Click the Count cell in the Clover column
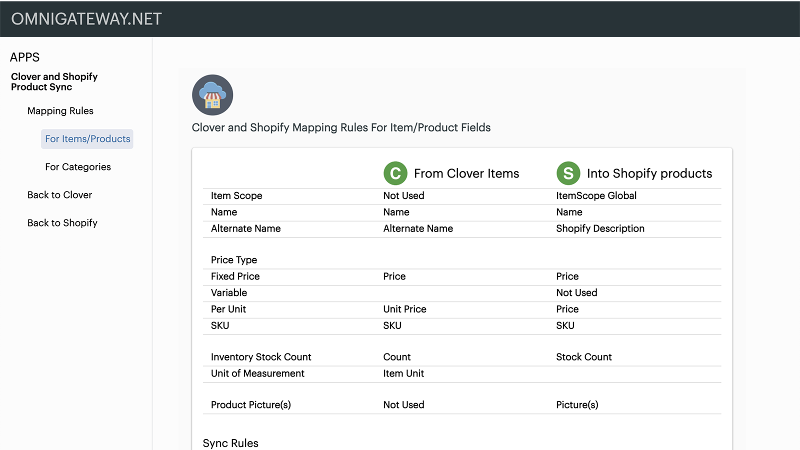The width and height of the screenshot is (800, 450). (x=397, y=357)
